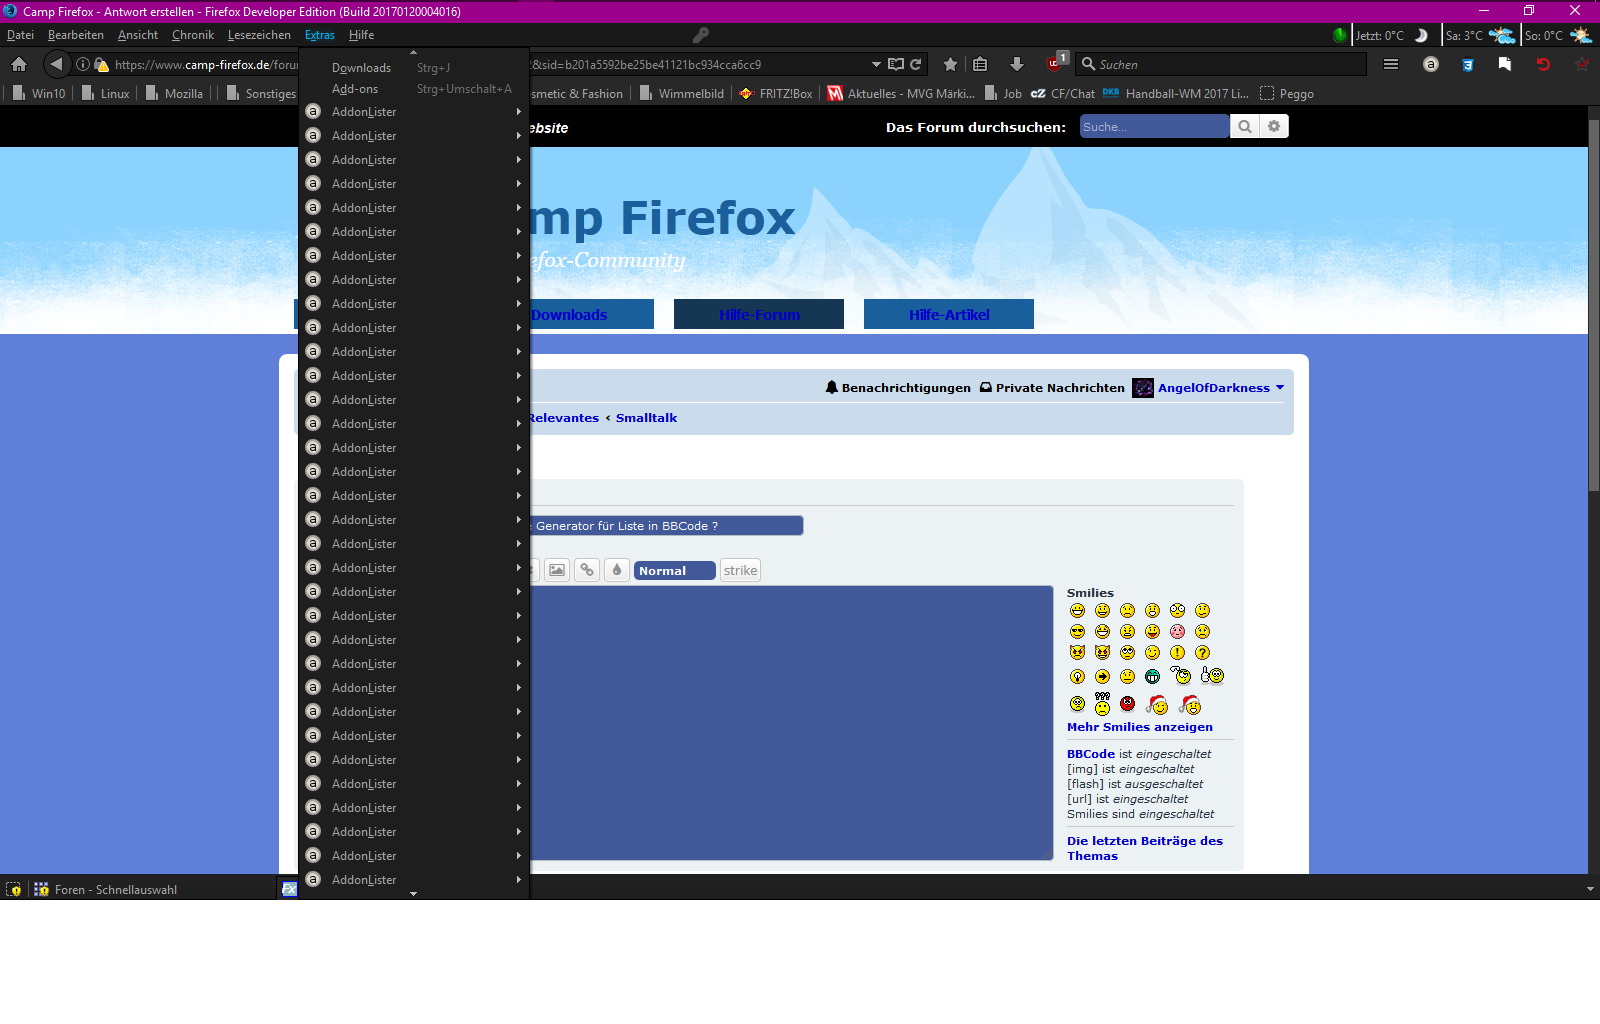
Task: Click the Hilfe-Forum navigation tab
Action: [x=759, y=314]
